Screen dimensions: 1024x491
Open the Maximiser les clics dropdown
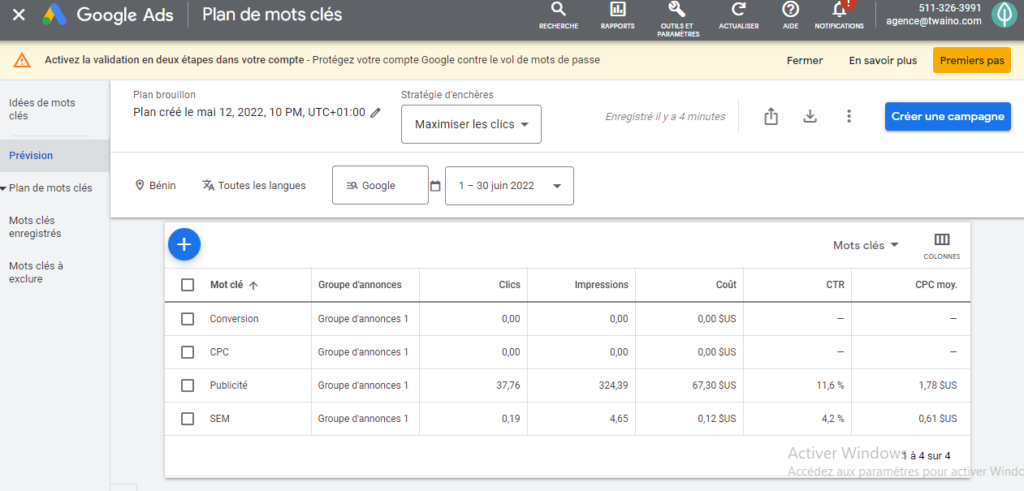point(471,125)
